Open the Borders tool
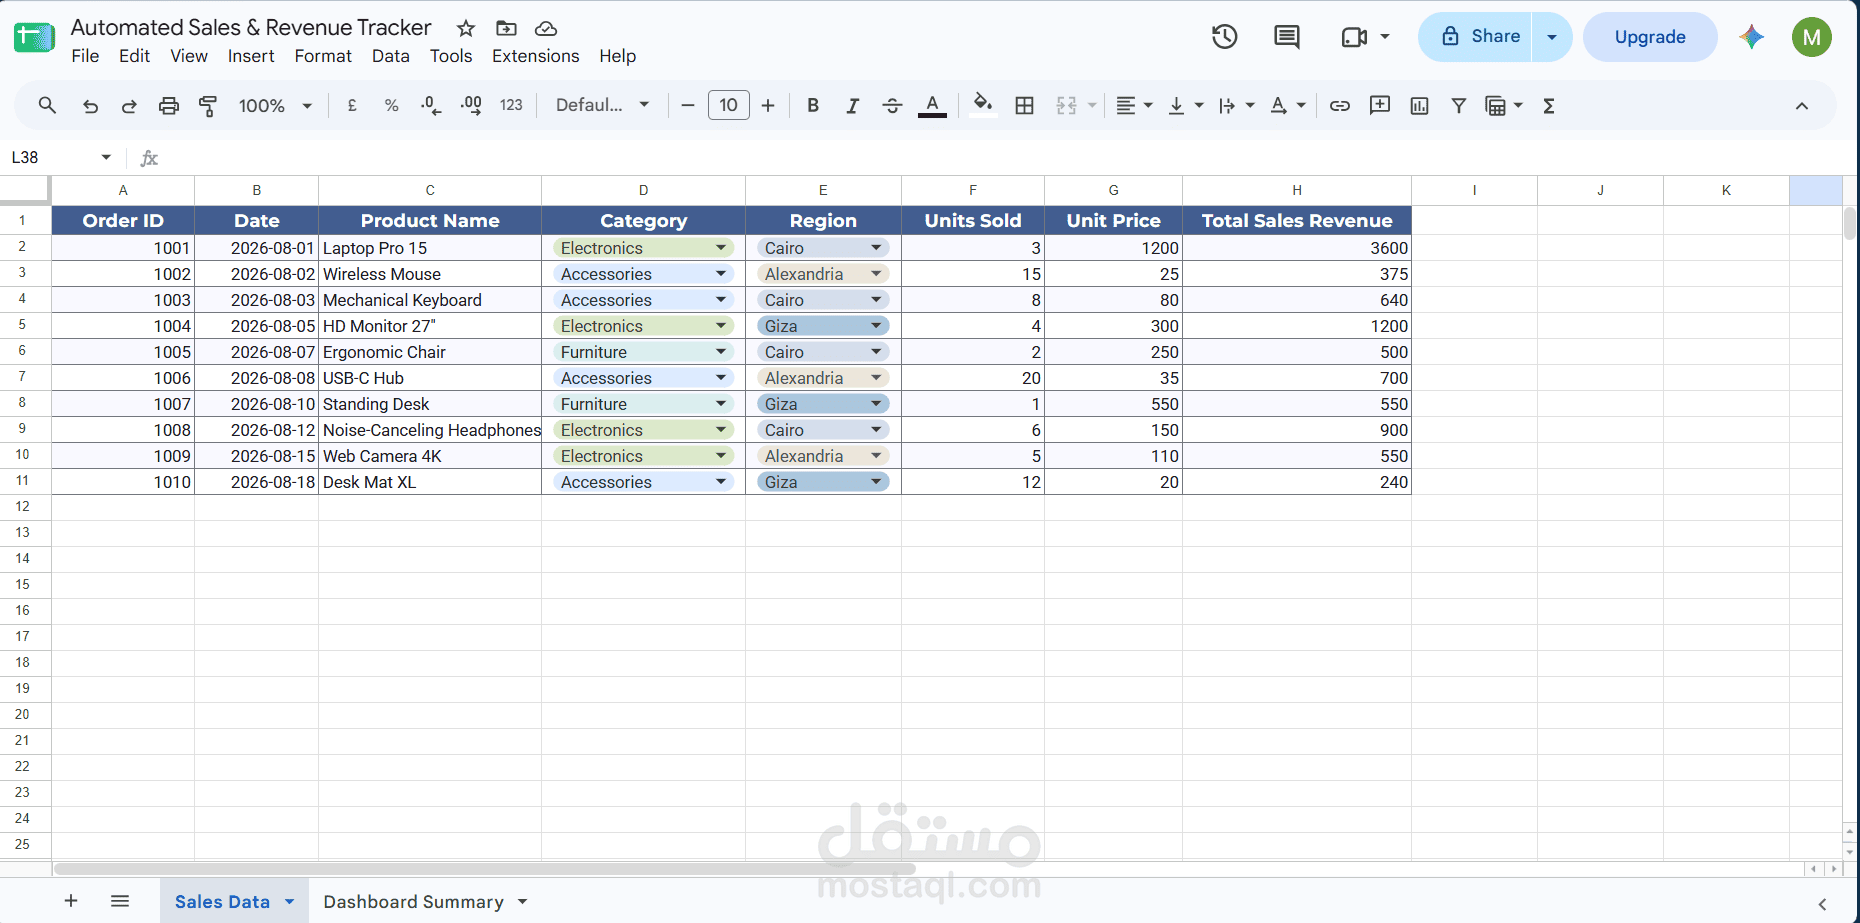 [x=1024, y=106]
